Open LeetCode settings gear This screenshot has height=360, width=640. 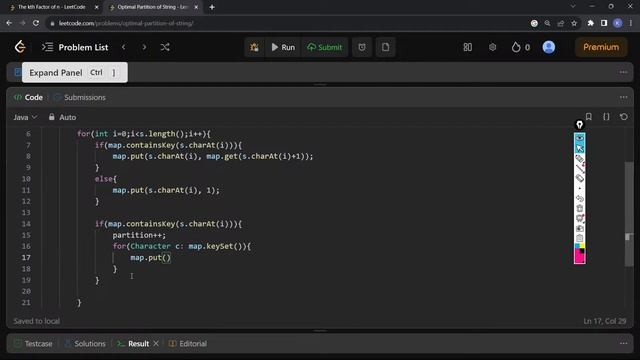pos(493,47)
